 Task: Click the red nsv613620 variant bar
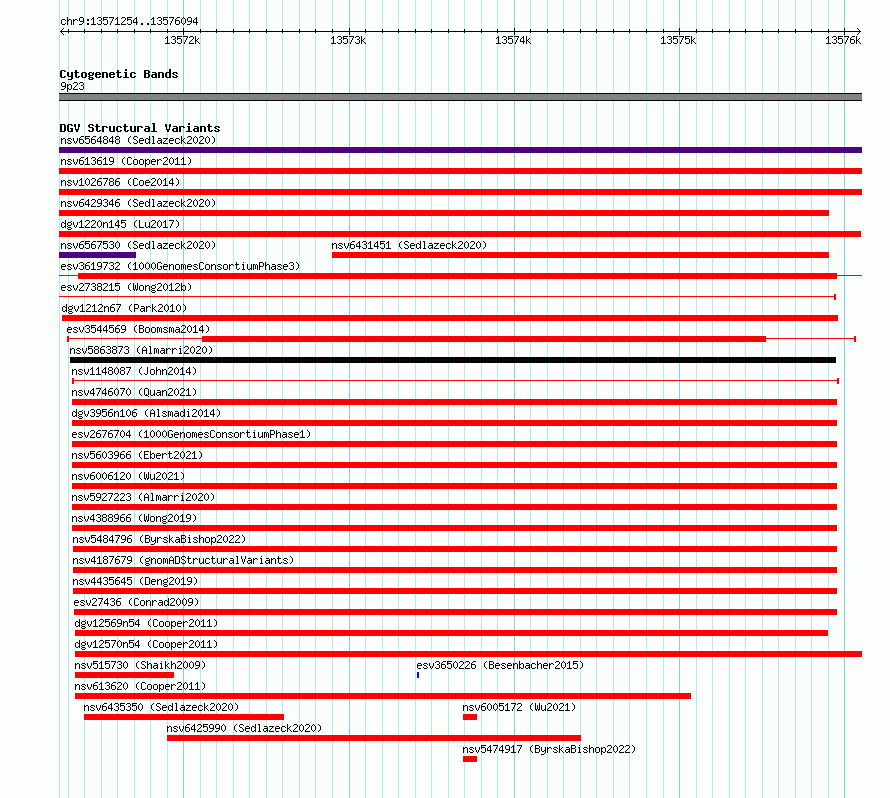pos(383,696)
